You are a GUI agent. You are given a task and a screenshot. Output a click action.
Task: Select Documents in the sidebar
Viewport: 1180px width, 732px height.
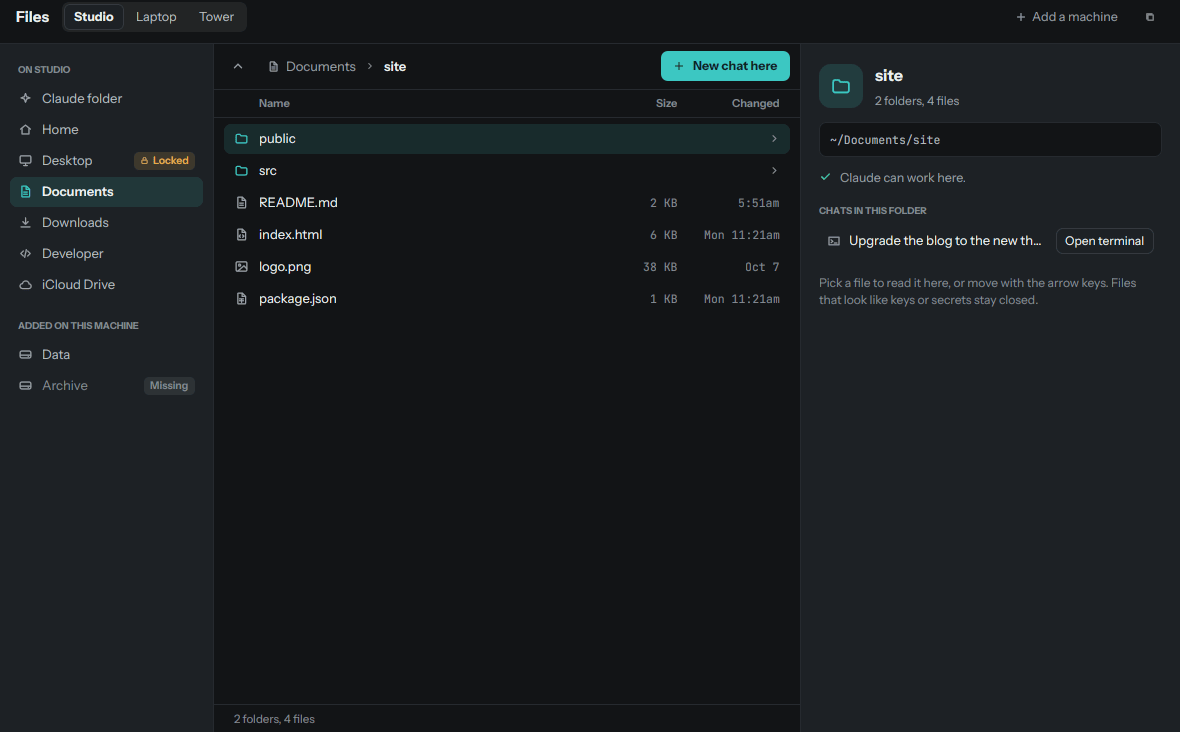point(106,192)
